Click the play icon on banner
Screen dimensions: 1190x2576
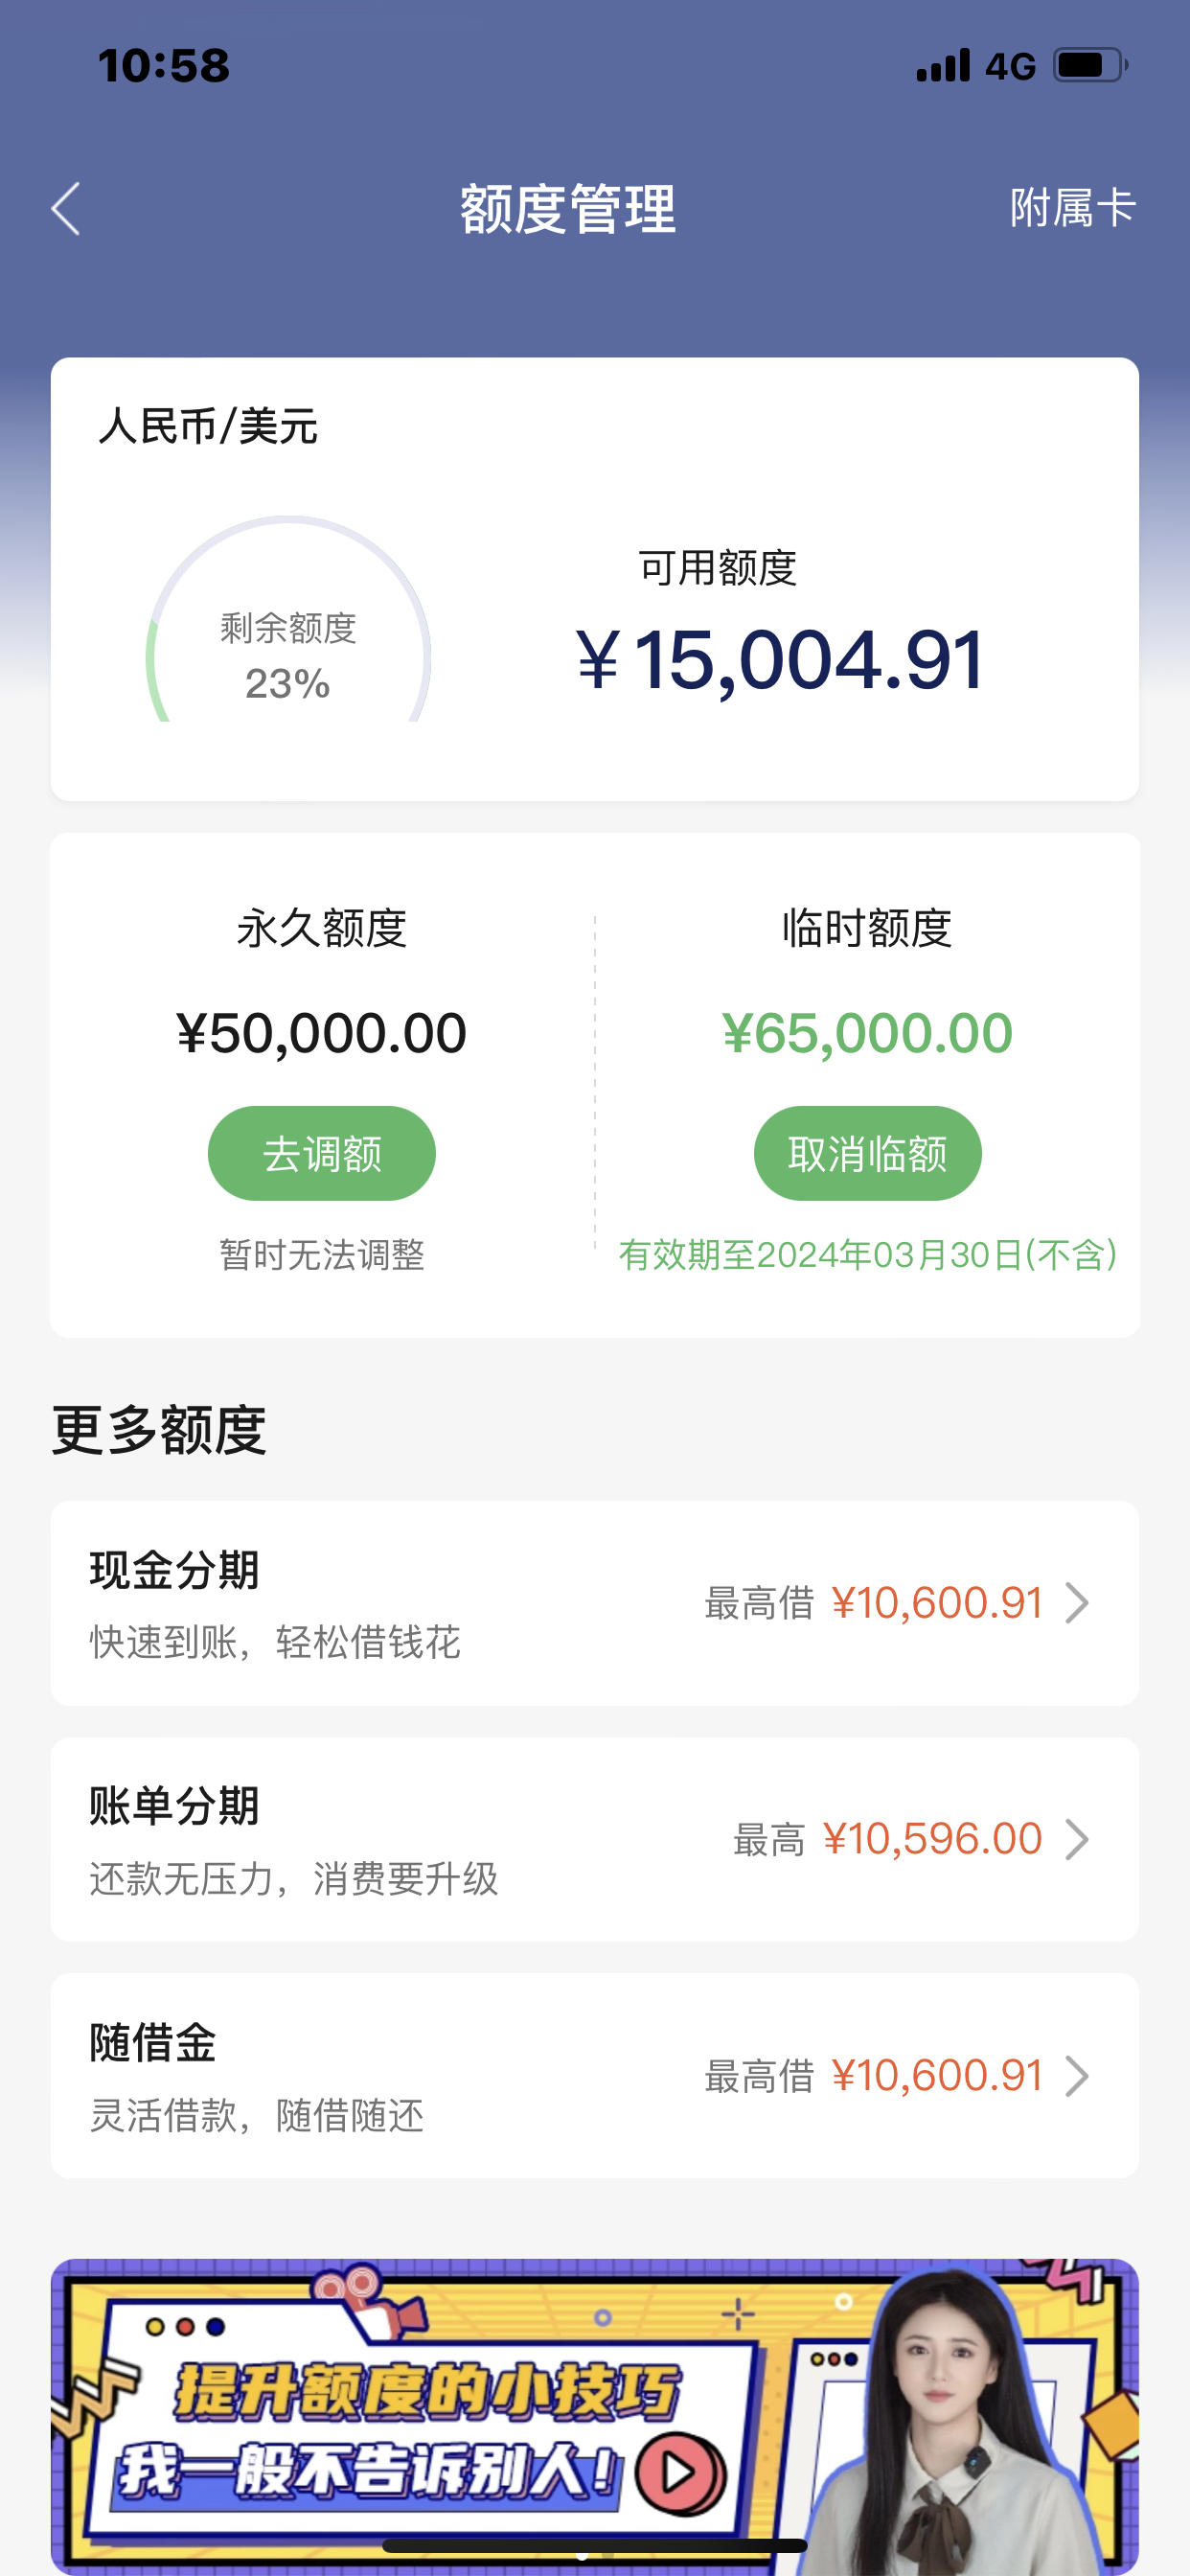point(680,2473)
